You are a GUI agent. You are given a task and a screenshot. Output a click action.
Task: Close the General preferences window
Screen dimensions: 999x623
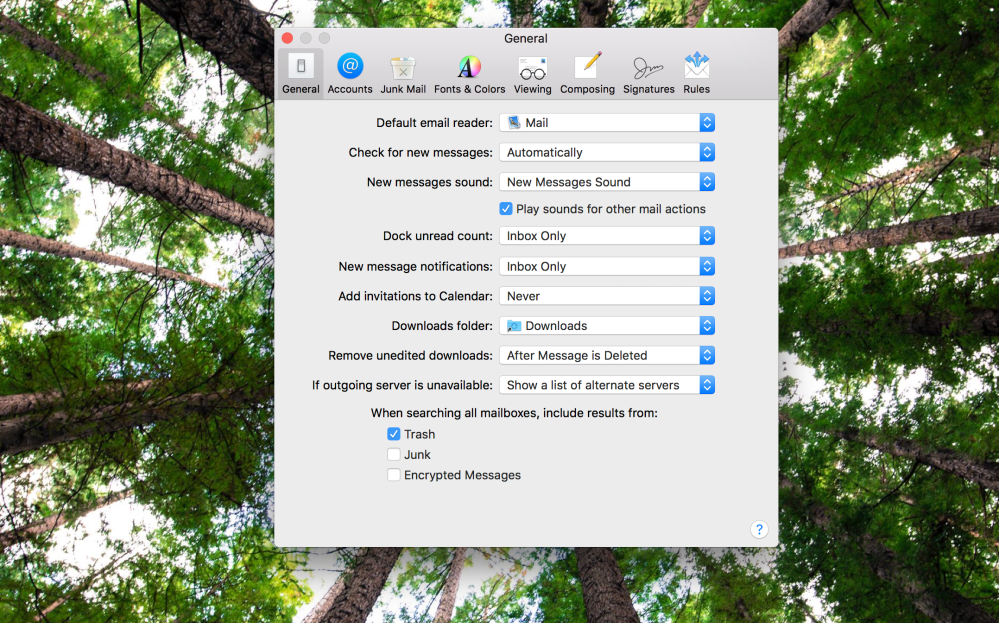pyautogui.click(x=288, y=38)
